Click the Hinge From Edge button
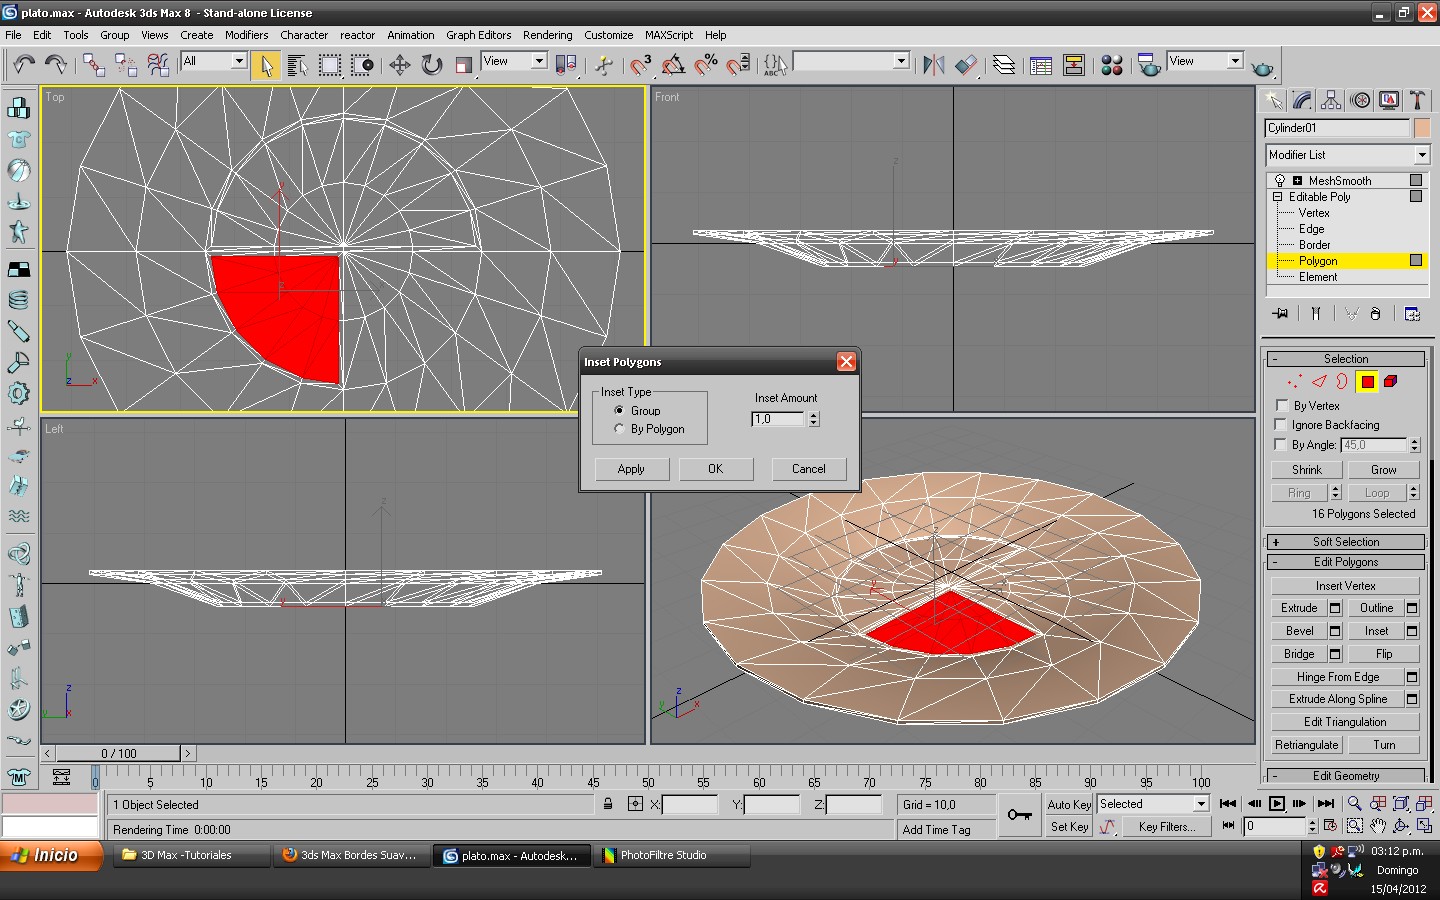 1338,677
